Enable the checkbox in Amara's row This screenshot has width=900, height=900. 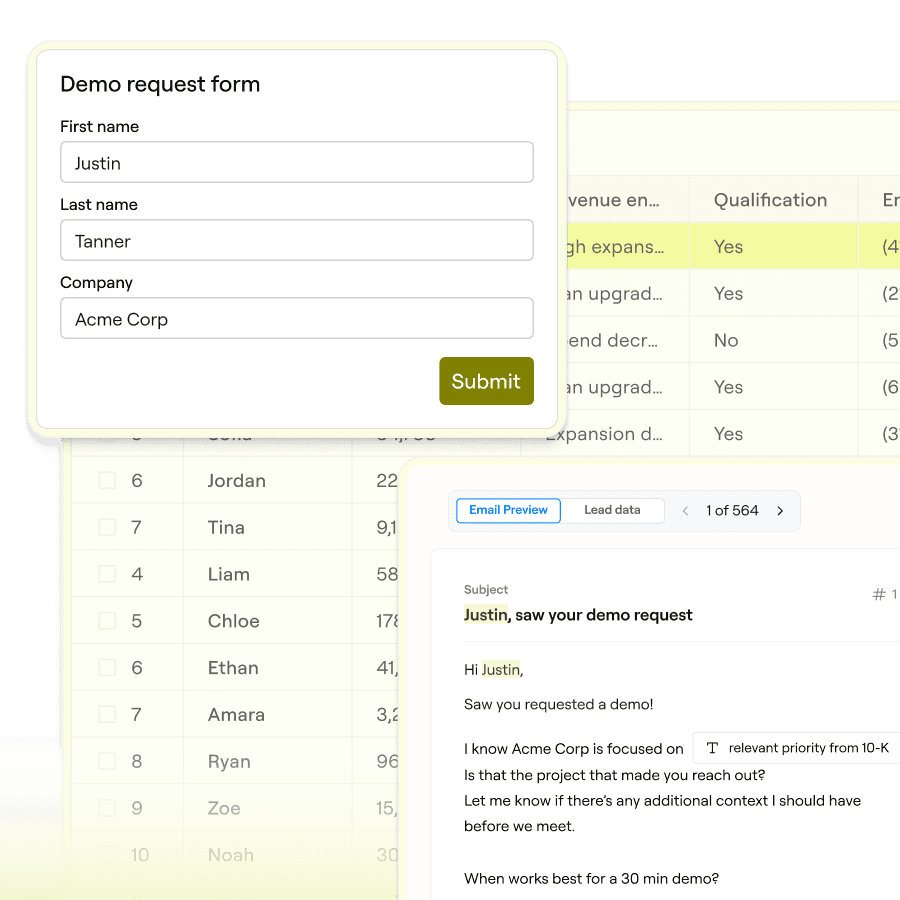(x=107, y=714)
